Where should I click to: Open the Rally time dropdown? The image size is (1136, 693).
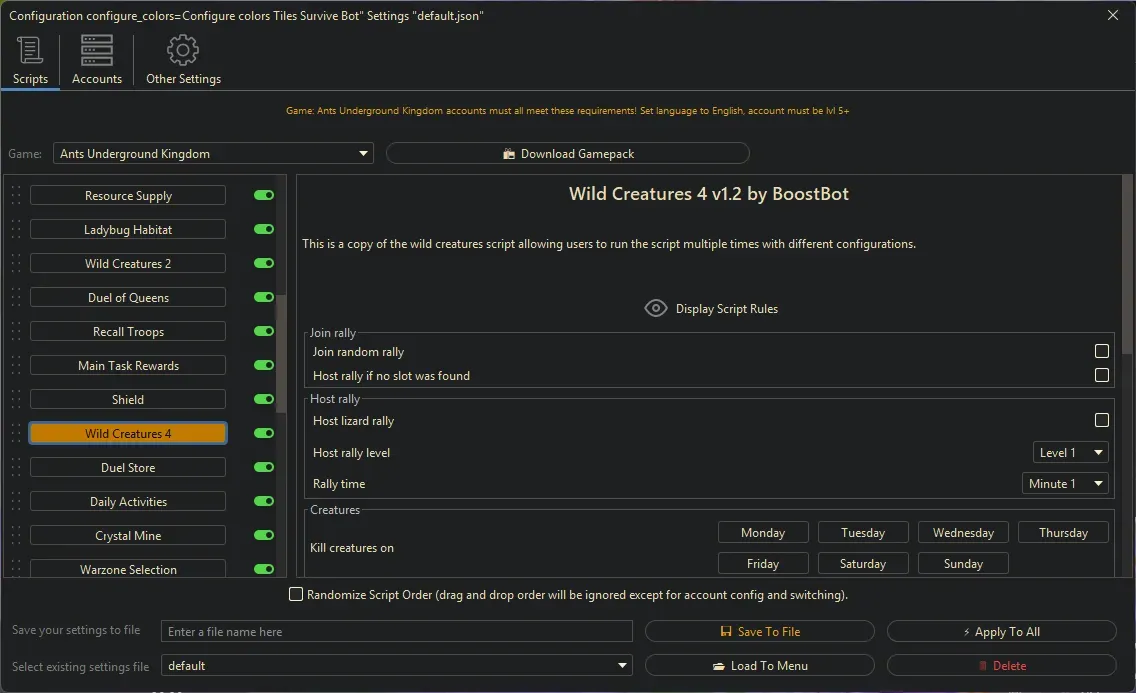tap(1064, 484)
